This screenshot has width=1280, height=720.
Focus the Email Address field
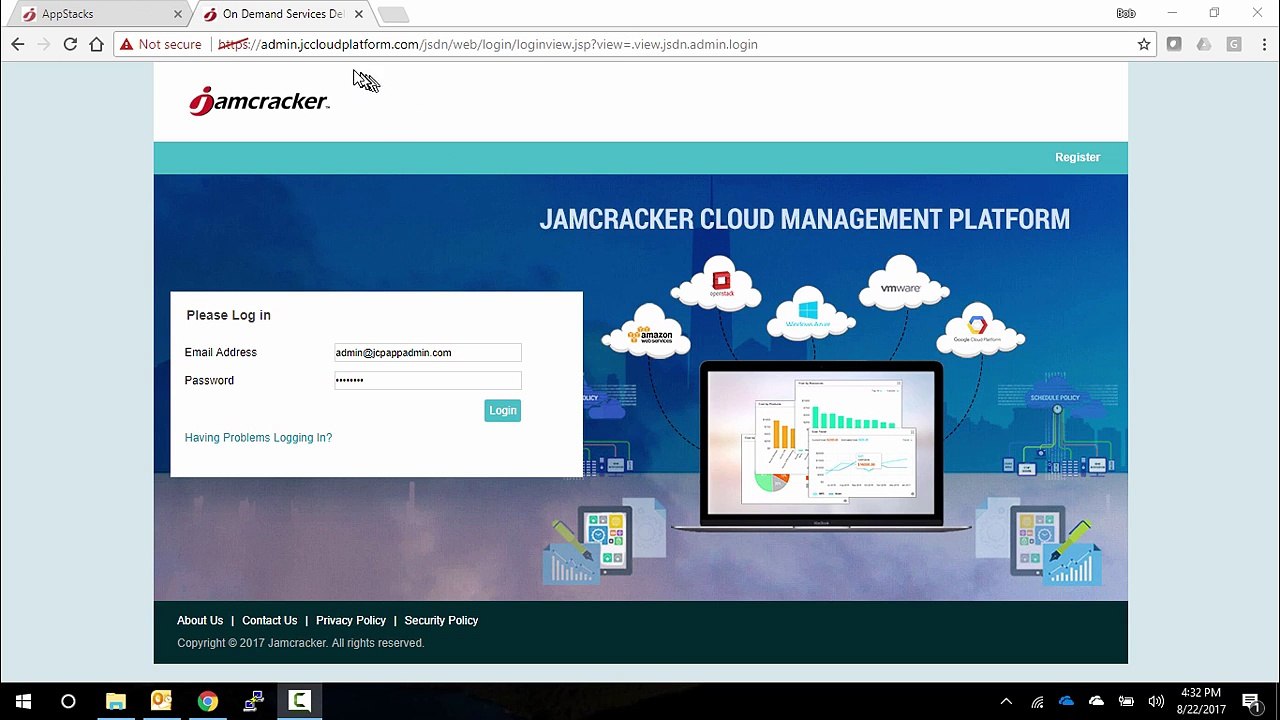[x=428, y=352]
